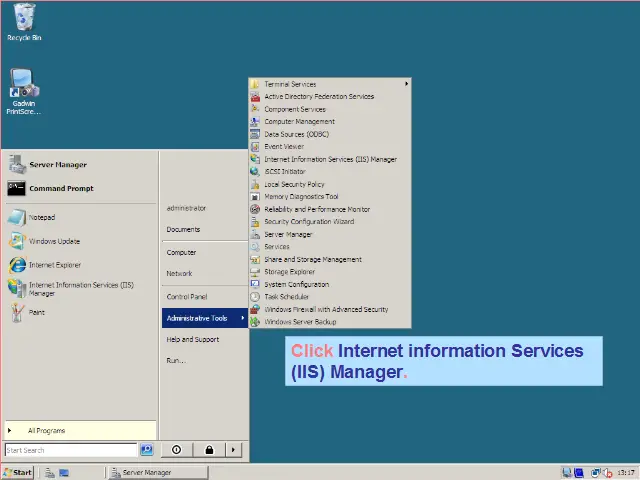The width and height of the screenshot is (640, 480).
Task: Click the Internet Explorer icon
Action: tap(17, 265)
